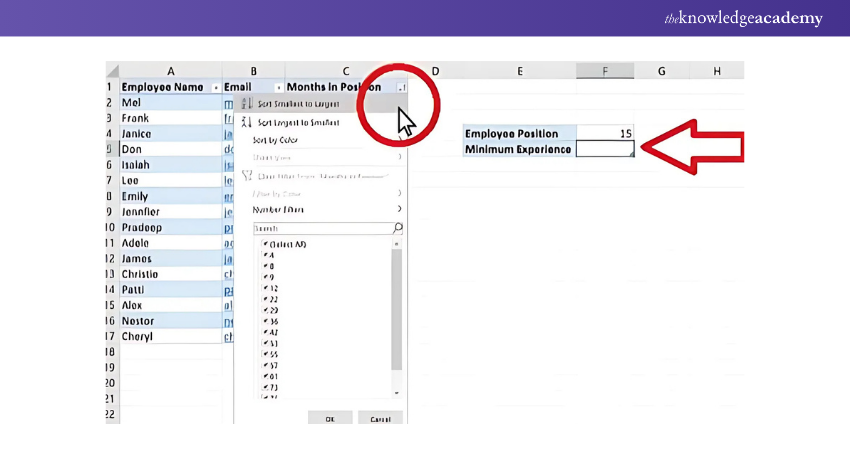The image size is (850, 450).
Task: Select the empty Minimum Experience value cell
Action: [x=605, y=149]
